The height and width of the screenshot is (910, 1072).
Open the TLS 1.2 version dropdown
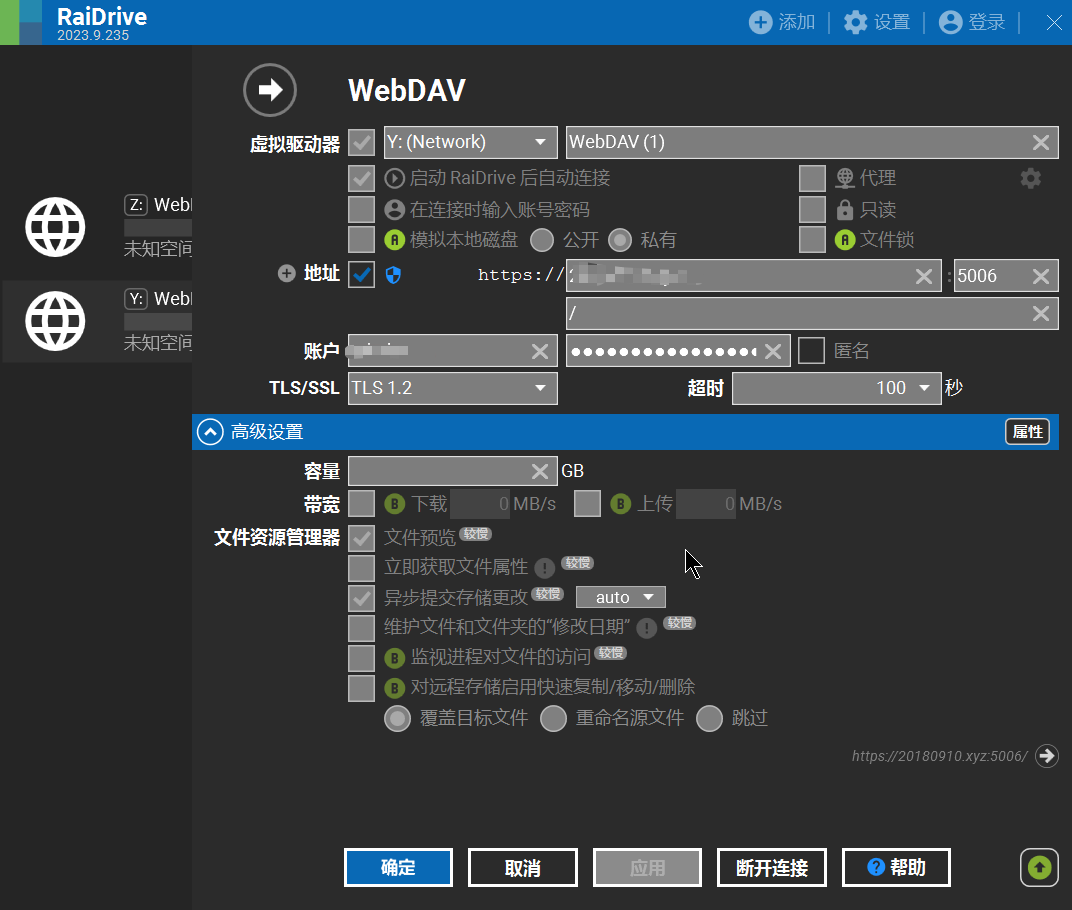click(453, 388)
